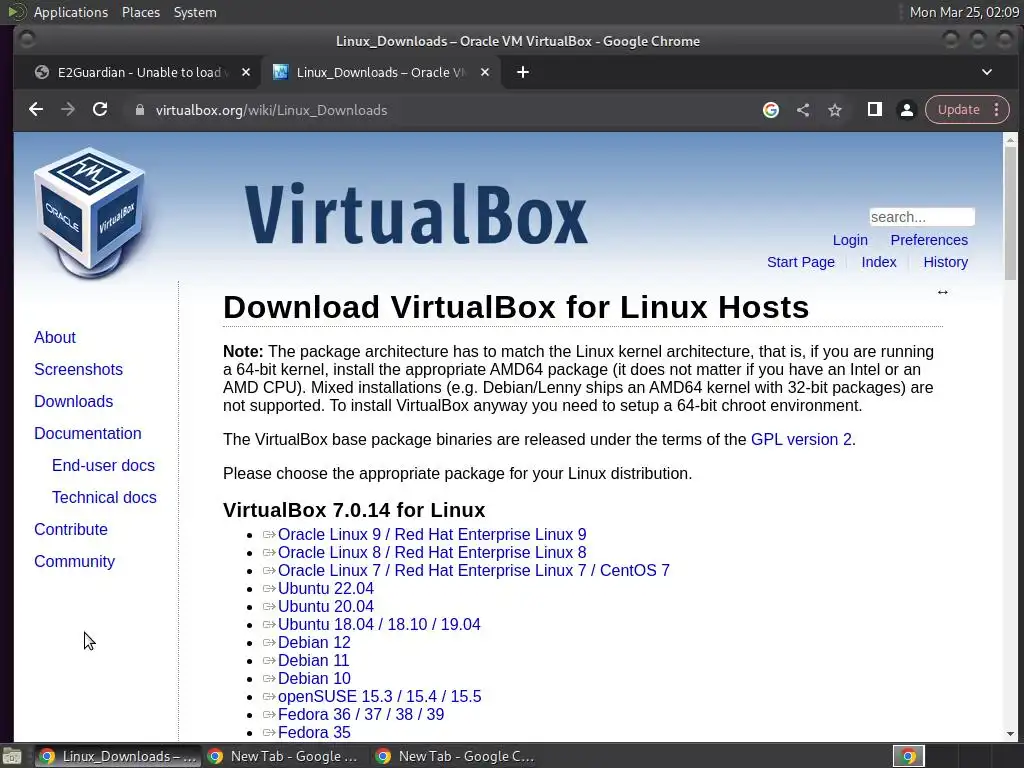Close the E2Guardian tab

pos(246,72)
